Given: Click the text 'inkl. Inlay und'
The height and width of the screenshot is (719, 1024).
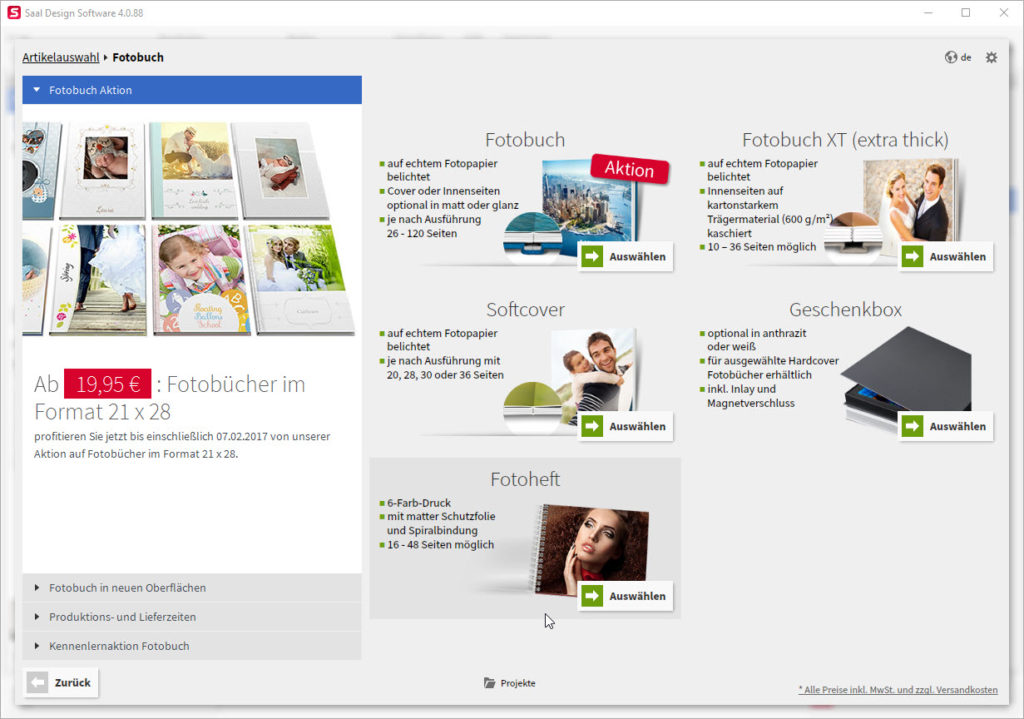Looking at the screenshot, I should [x=741, y=389].
